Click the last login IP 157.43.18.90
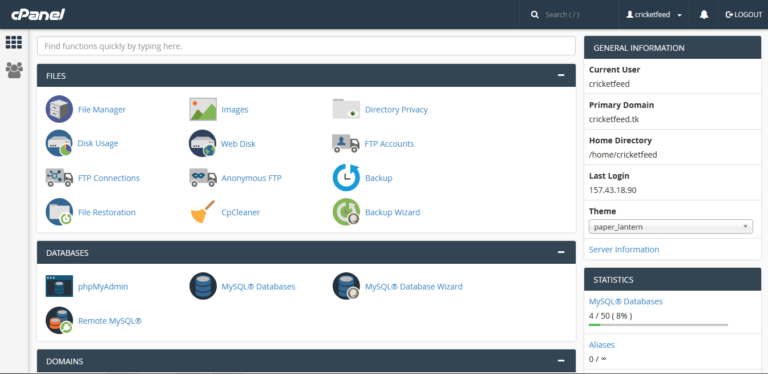The height and width of the screenshot is (374, 768). [612, 190]
